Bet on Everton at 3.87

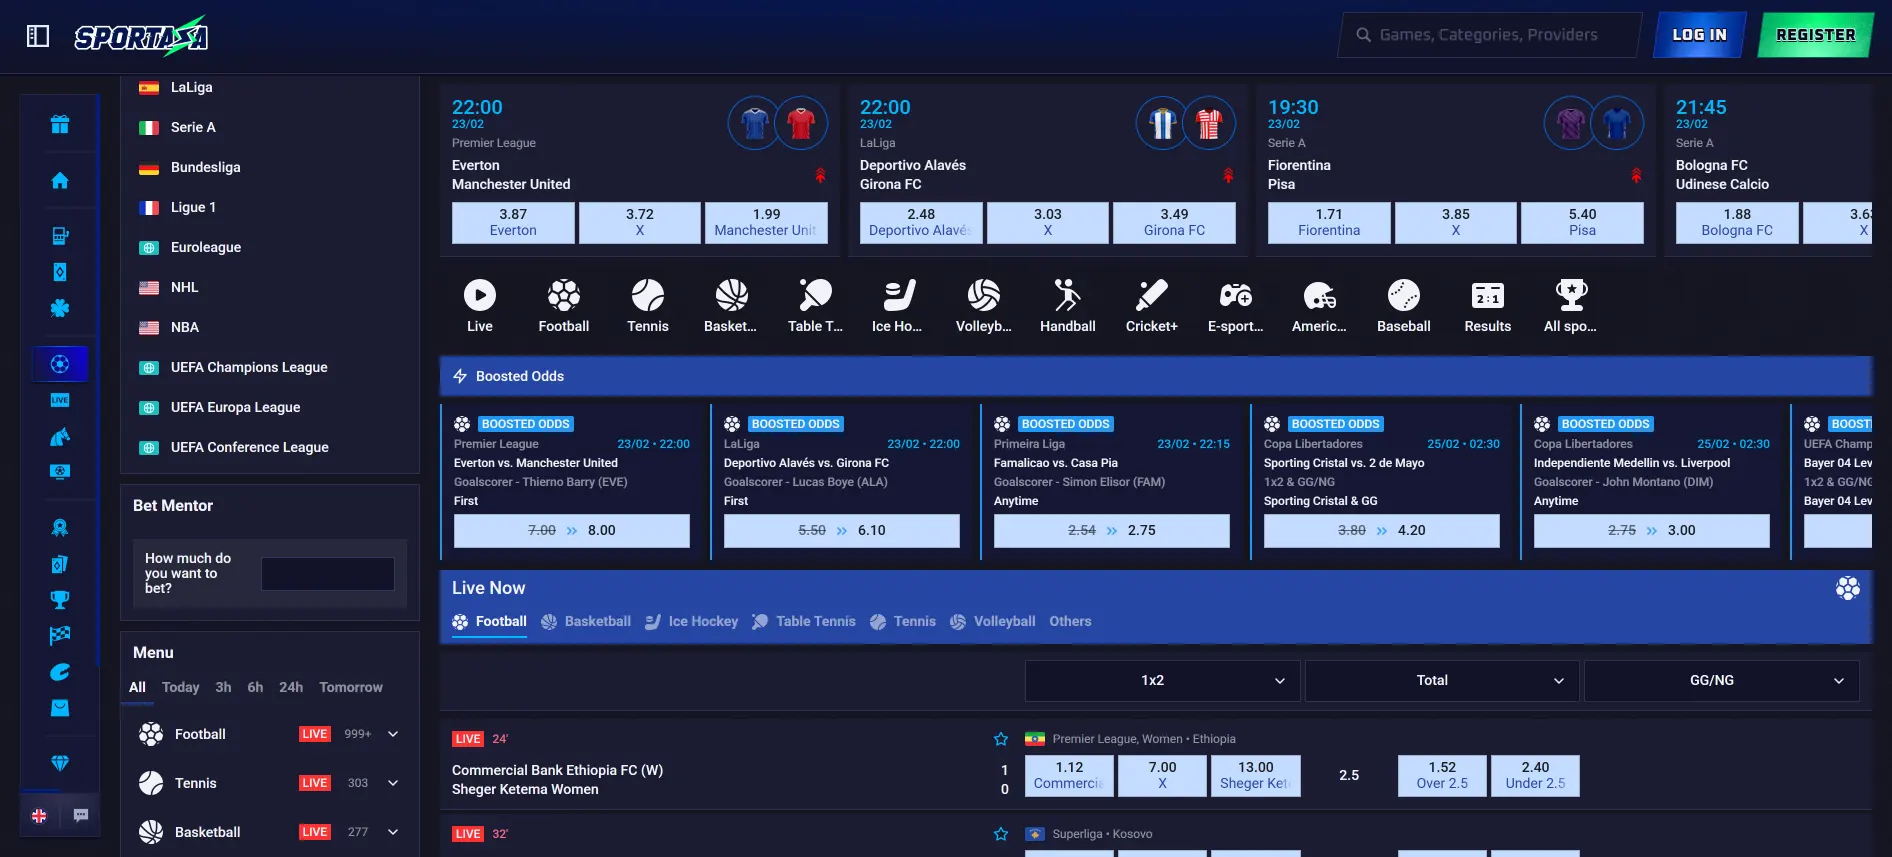(513, 223)
